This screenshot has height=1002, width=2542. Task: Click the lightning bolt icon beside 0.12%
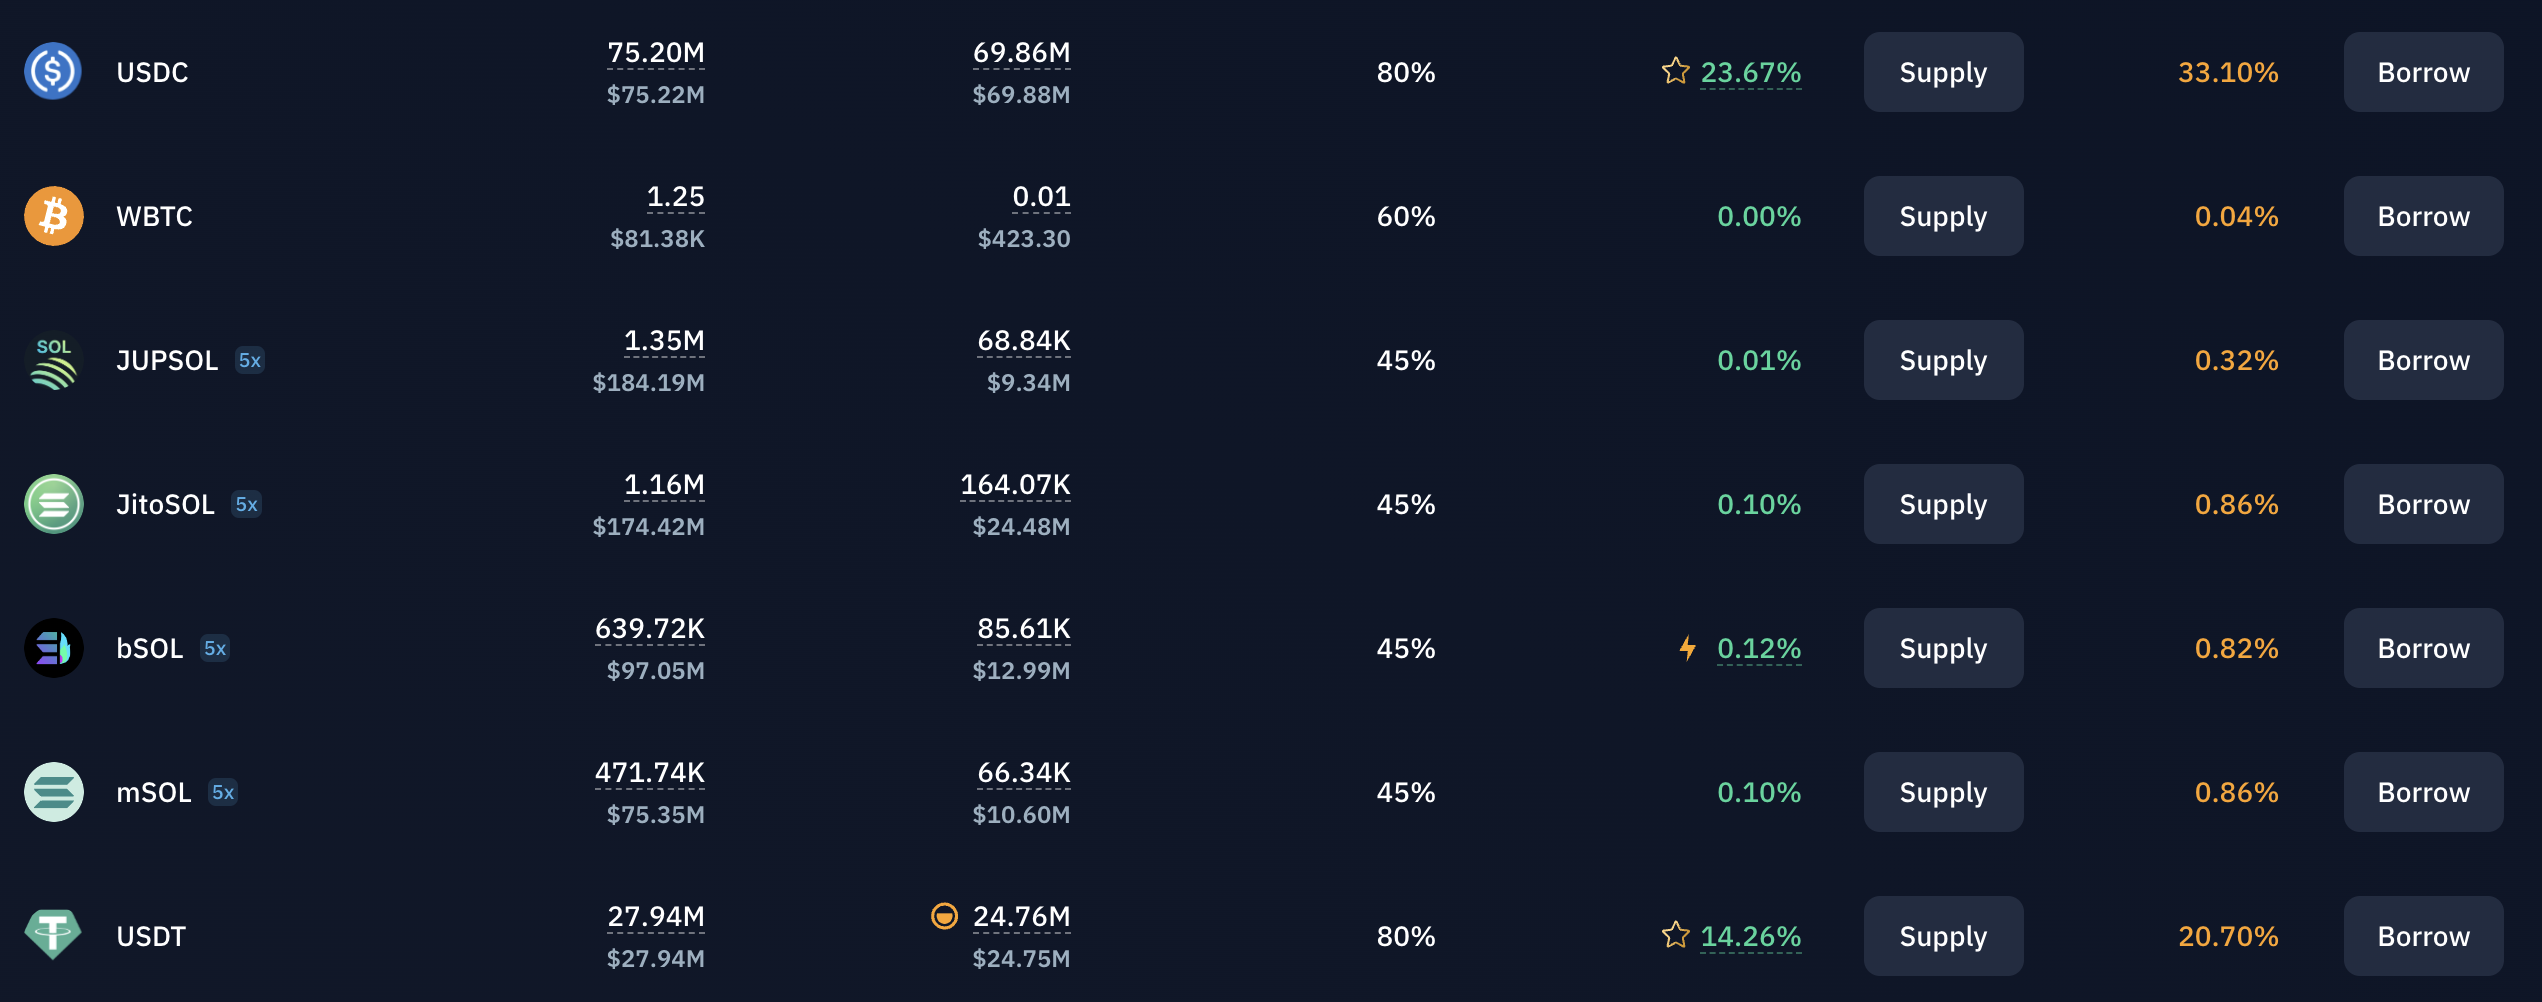pos(1688,648)
